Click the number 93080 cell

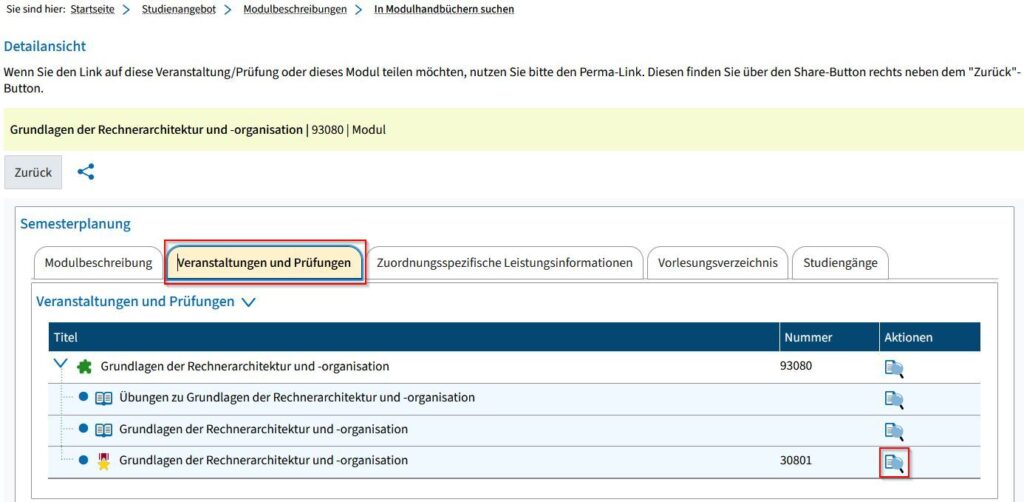pyautogui.click(x=796, y=366)
